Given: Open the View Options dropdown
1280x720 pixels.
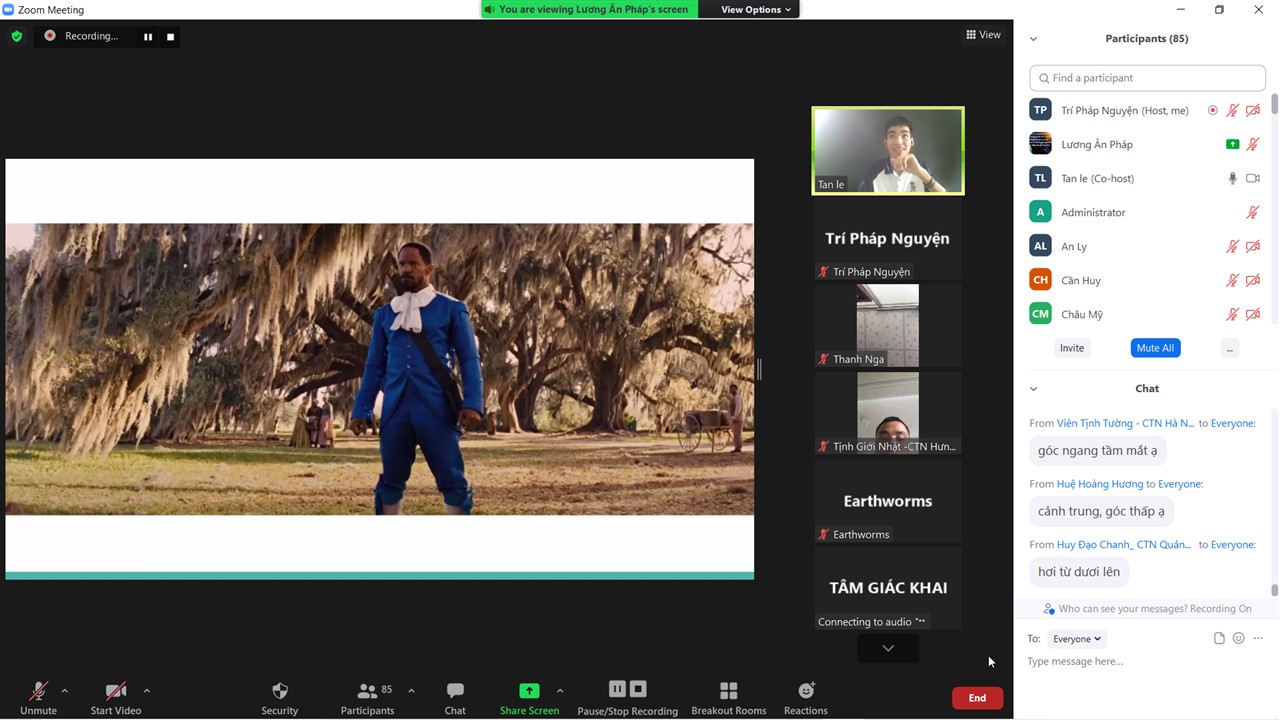Looking at the screenshot, I should pos(755,9).
